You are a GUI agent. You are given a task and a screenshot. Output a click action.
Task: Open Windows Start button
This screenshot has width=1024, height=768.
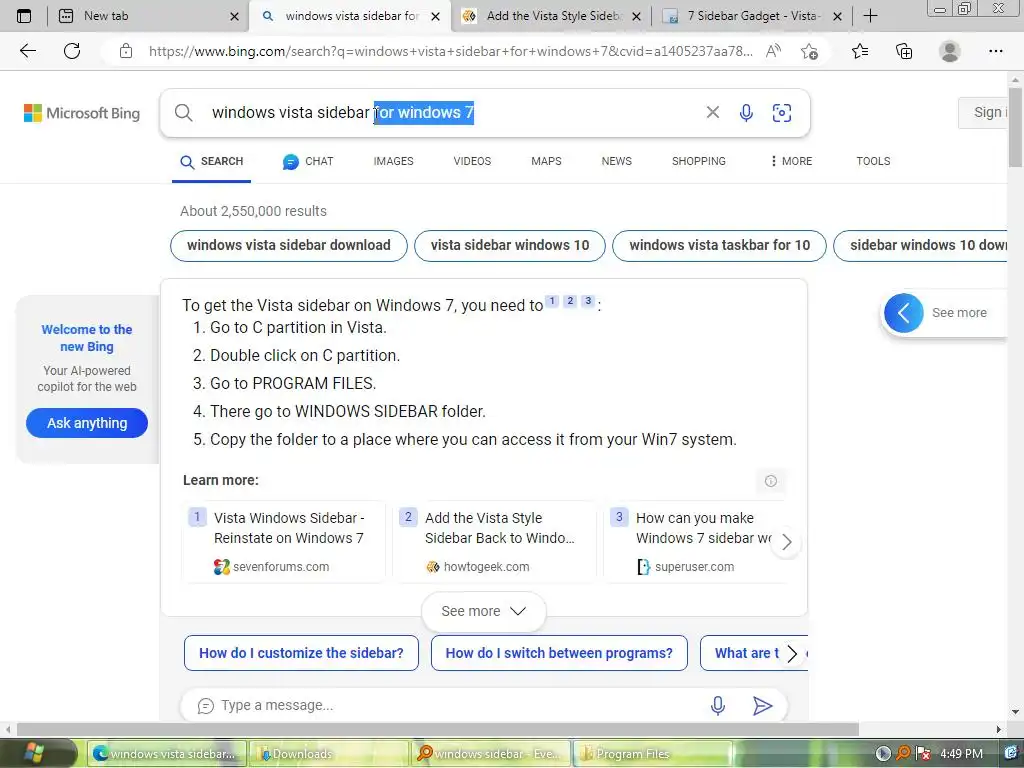33,753
